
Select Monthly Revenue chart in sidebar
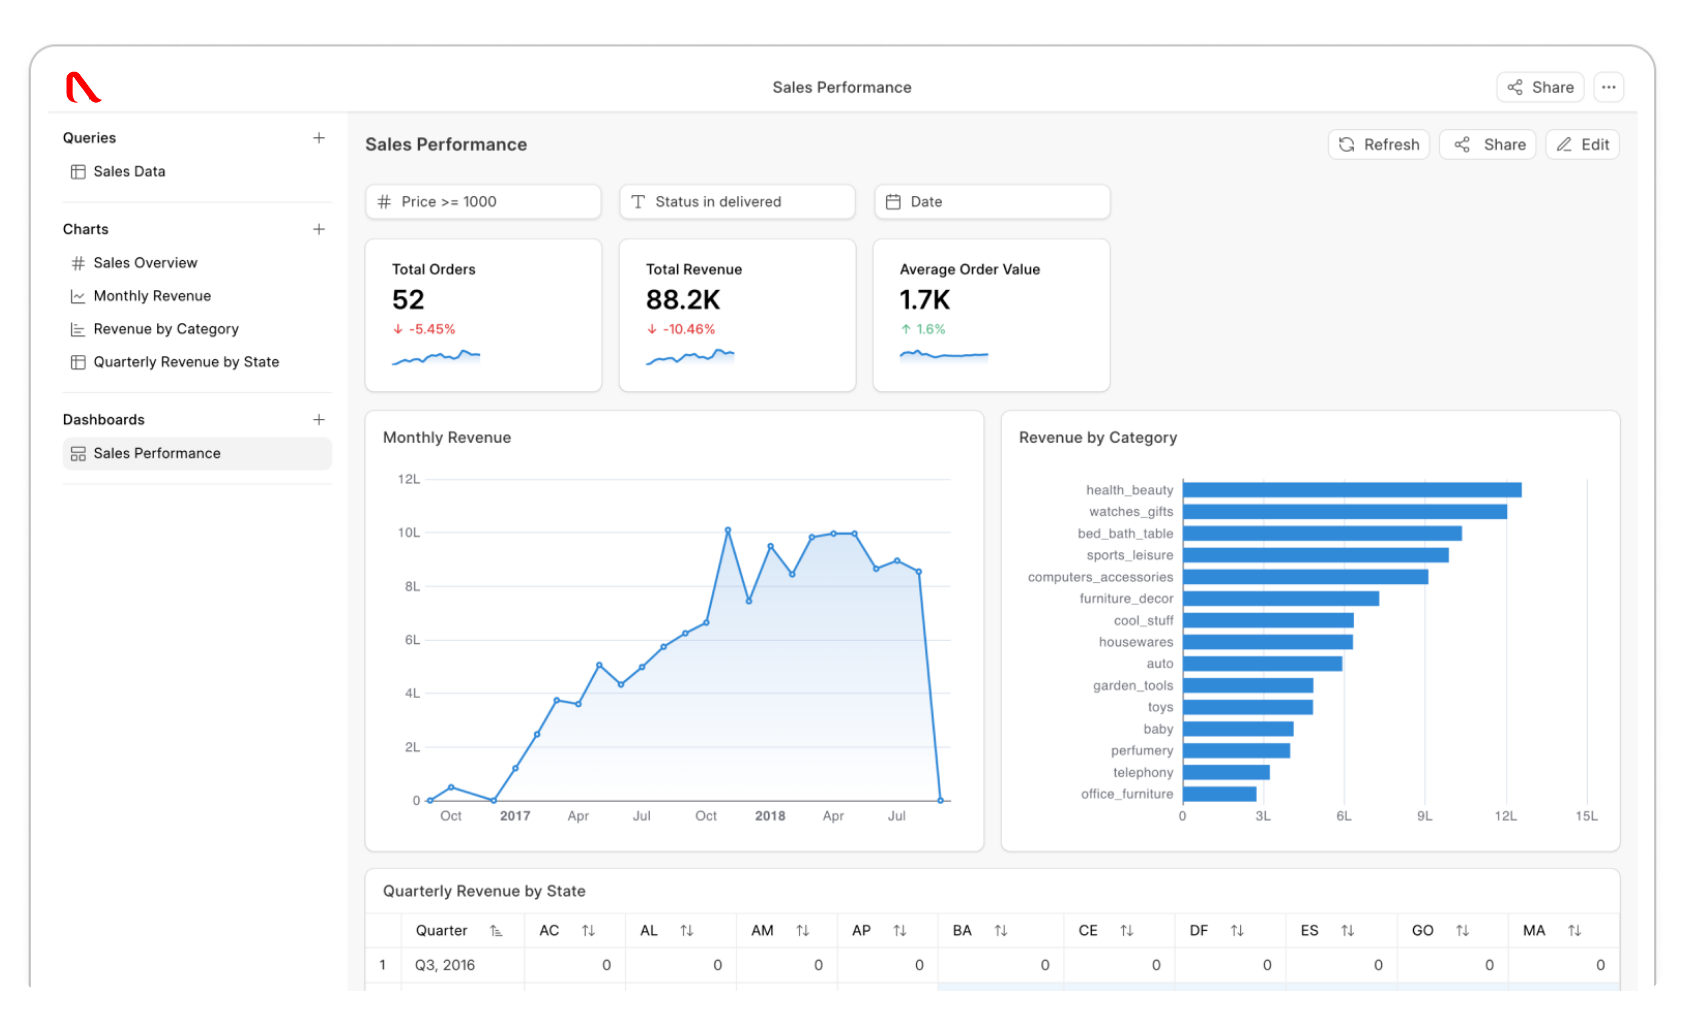(x=152, y=296)
